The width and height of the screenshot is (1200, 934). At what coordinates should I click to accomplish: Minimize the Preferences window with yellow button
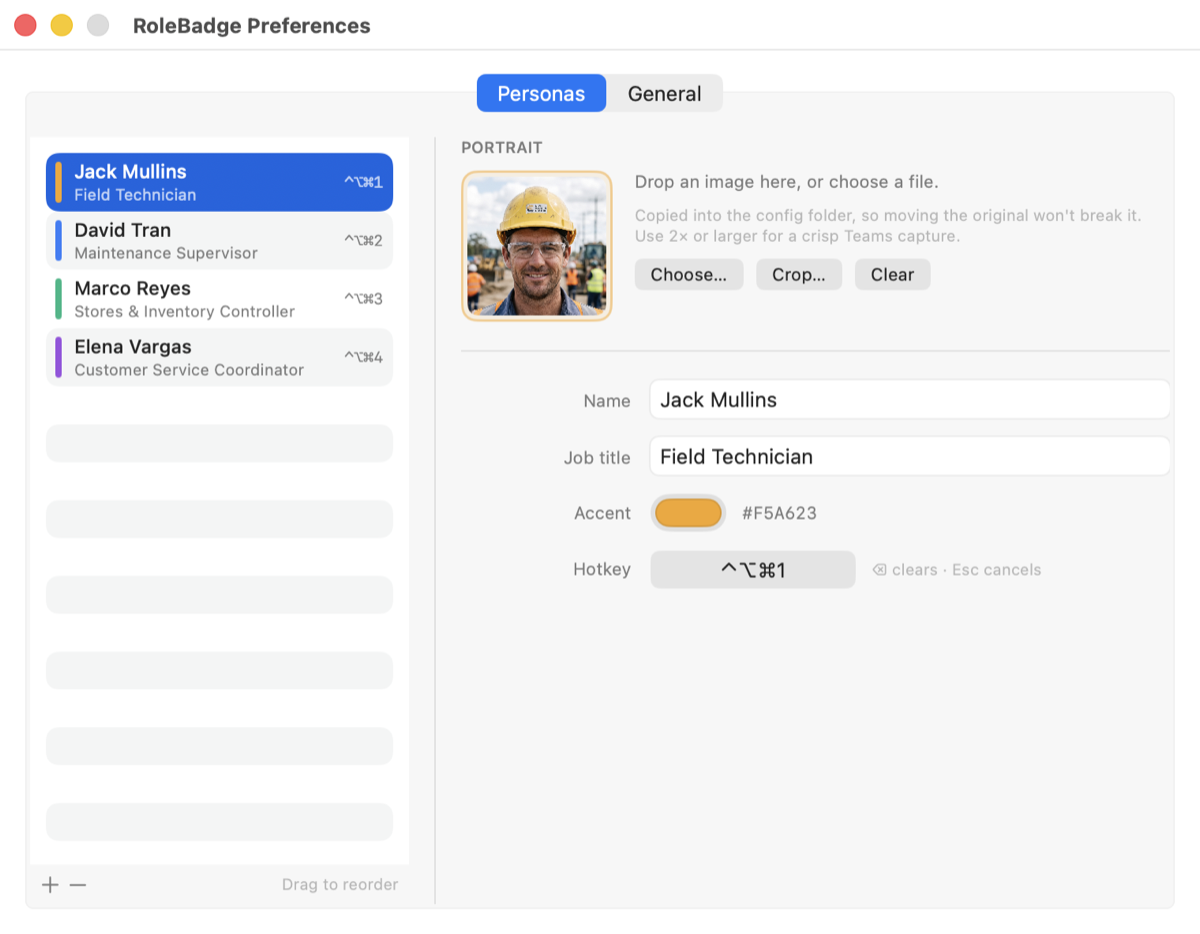point(62,26)
